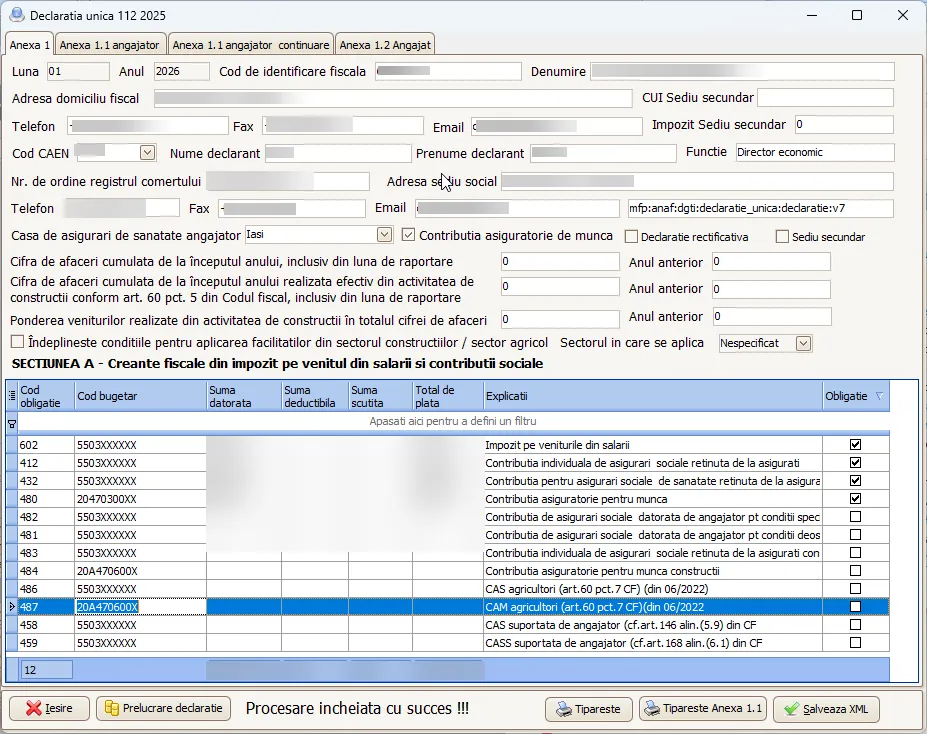Click Adresa domiciliu fiscal field
927x734 pixels.
click(393, 98)
